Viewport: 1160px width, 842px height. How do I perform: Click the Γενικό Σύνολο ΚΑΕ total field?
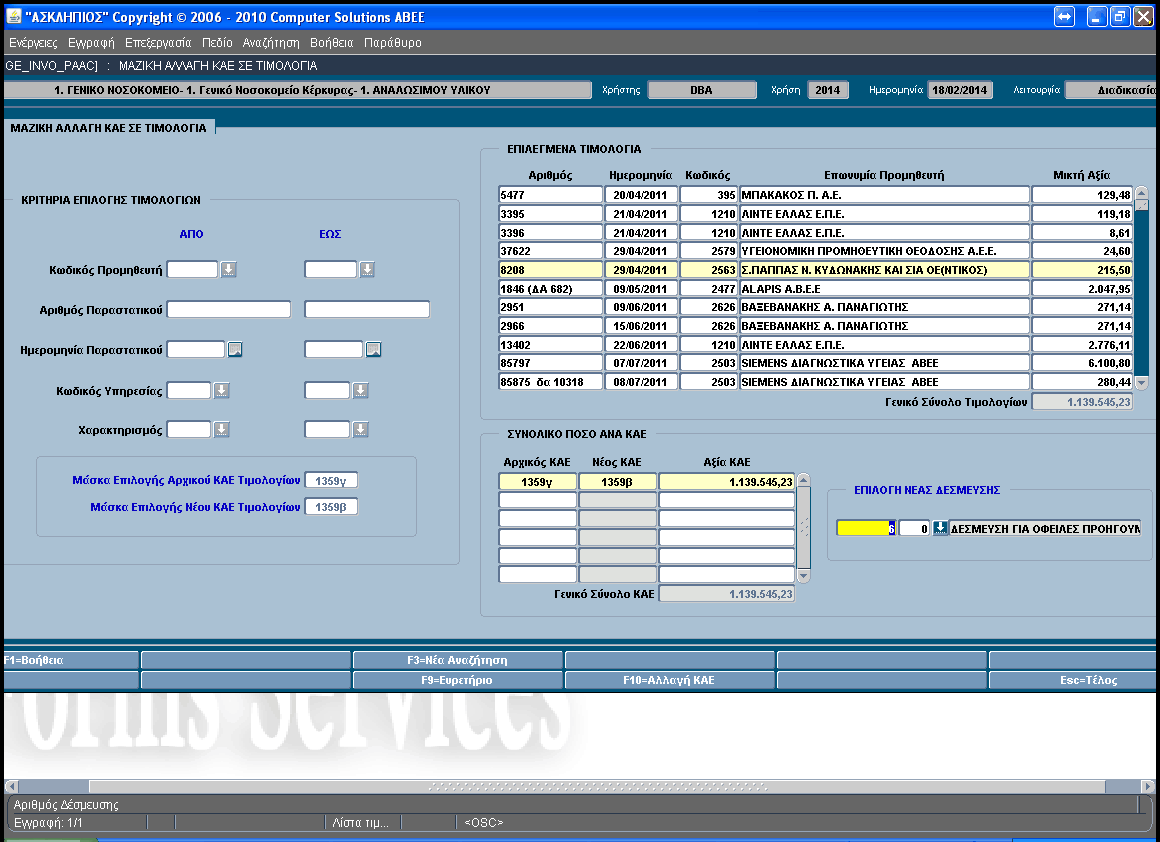point(726,593)
